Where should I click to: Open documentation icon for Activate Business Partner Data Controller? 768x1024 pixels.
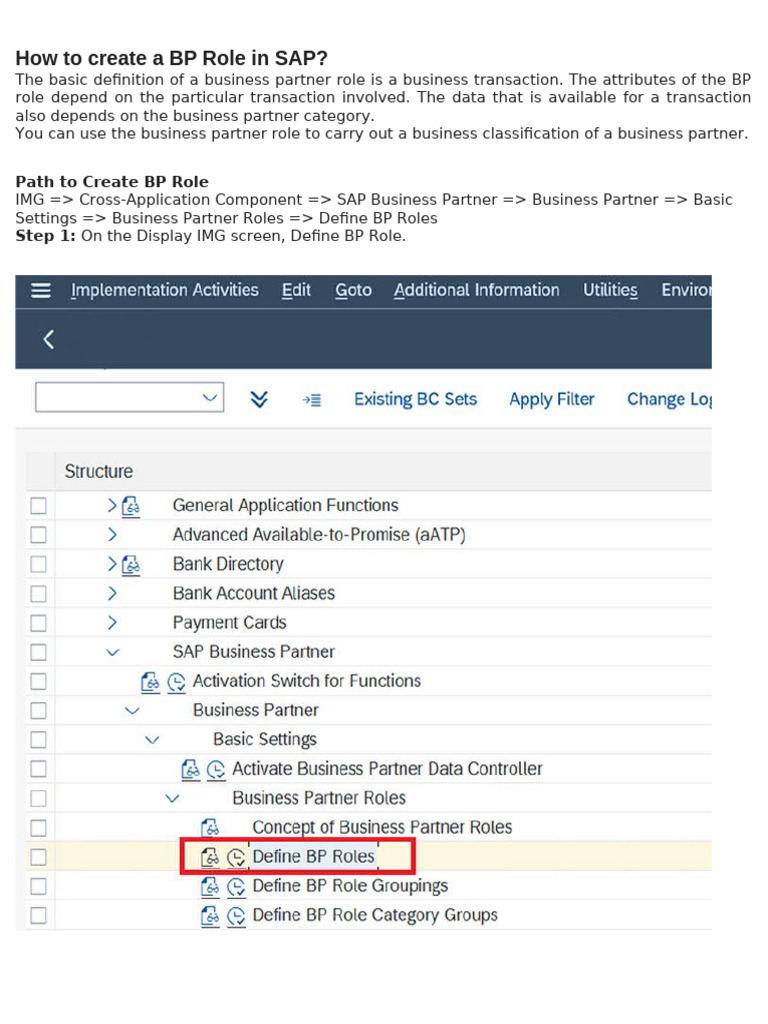click(x=191, y=770)
